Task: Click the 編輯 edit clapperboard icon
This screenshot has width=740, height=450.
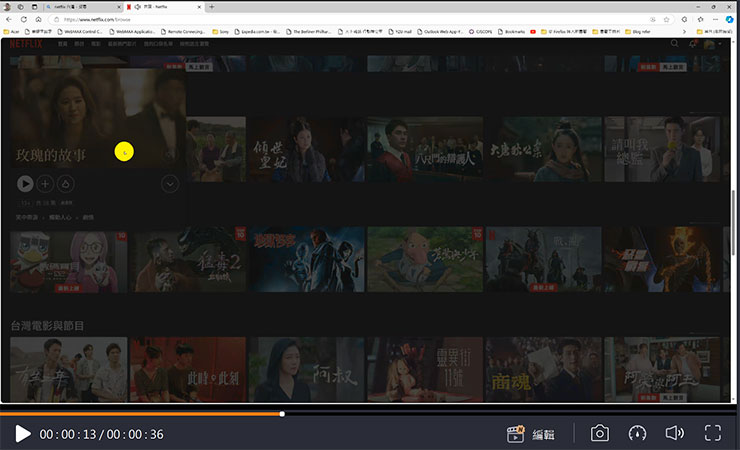Action: pos(516,434)
